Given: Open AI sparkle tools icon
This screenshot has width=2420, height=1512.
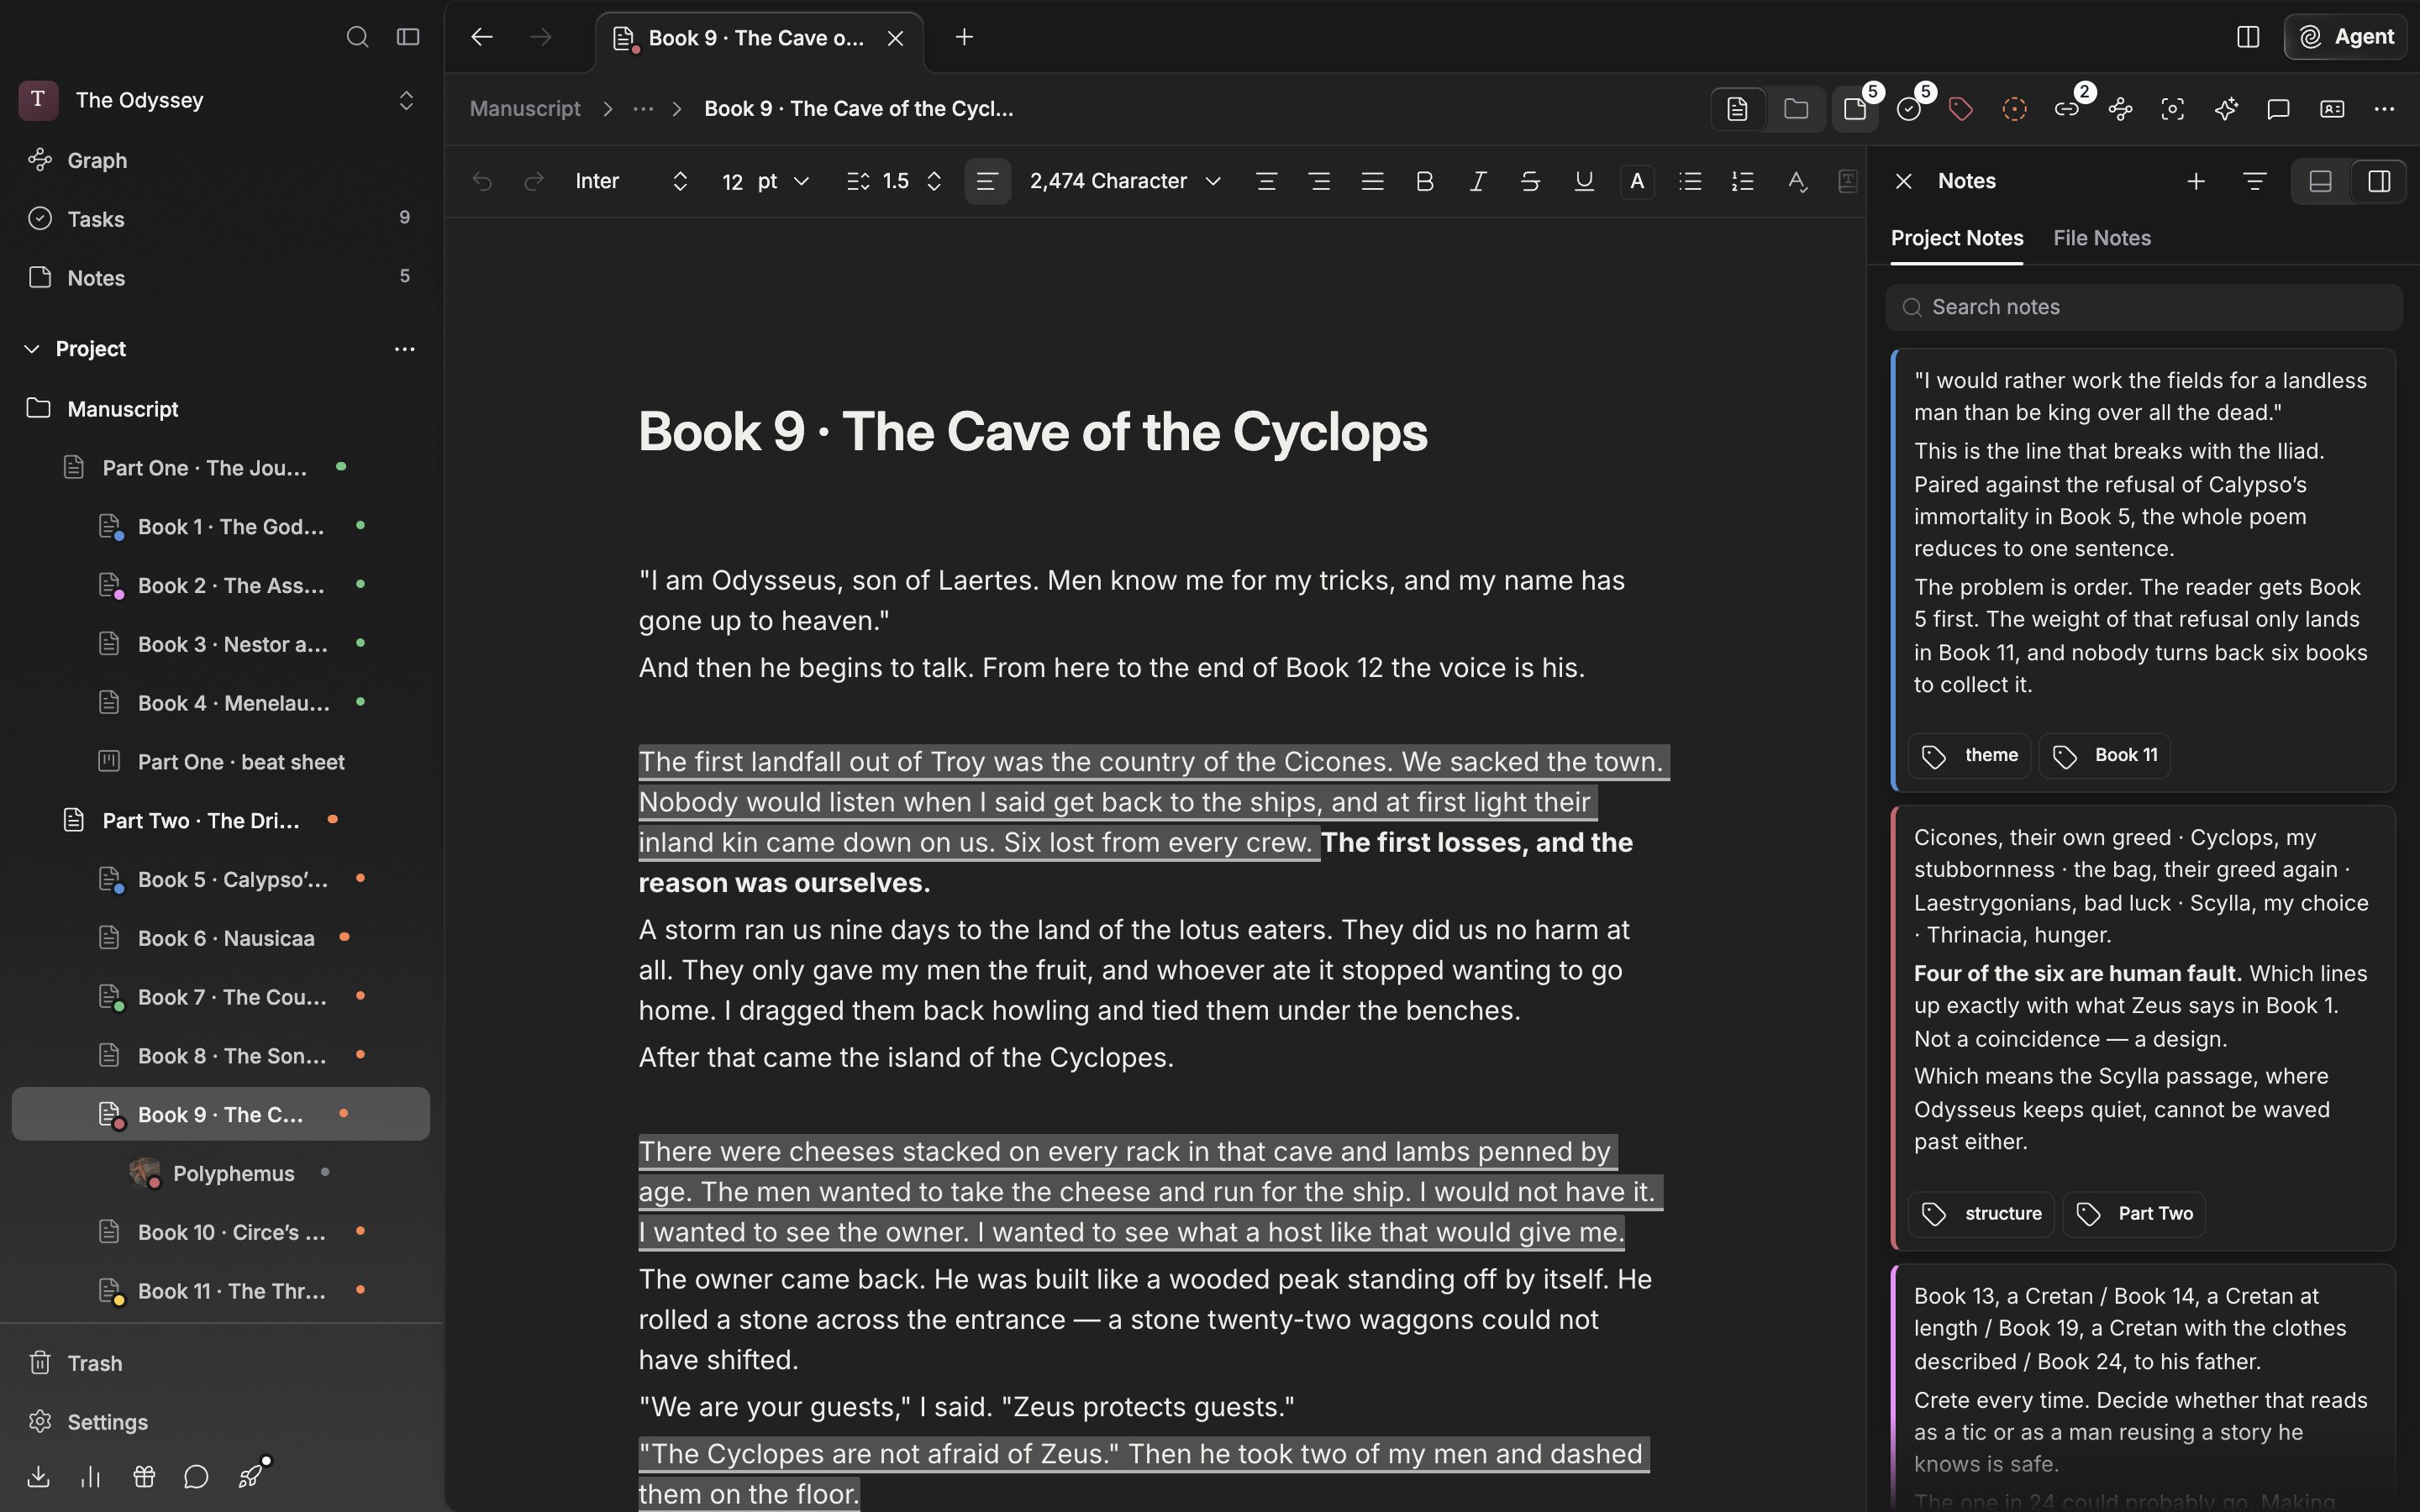Looking at the screenshot, I should coord(2226,109).
